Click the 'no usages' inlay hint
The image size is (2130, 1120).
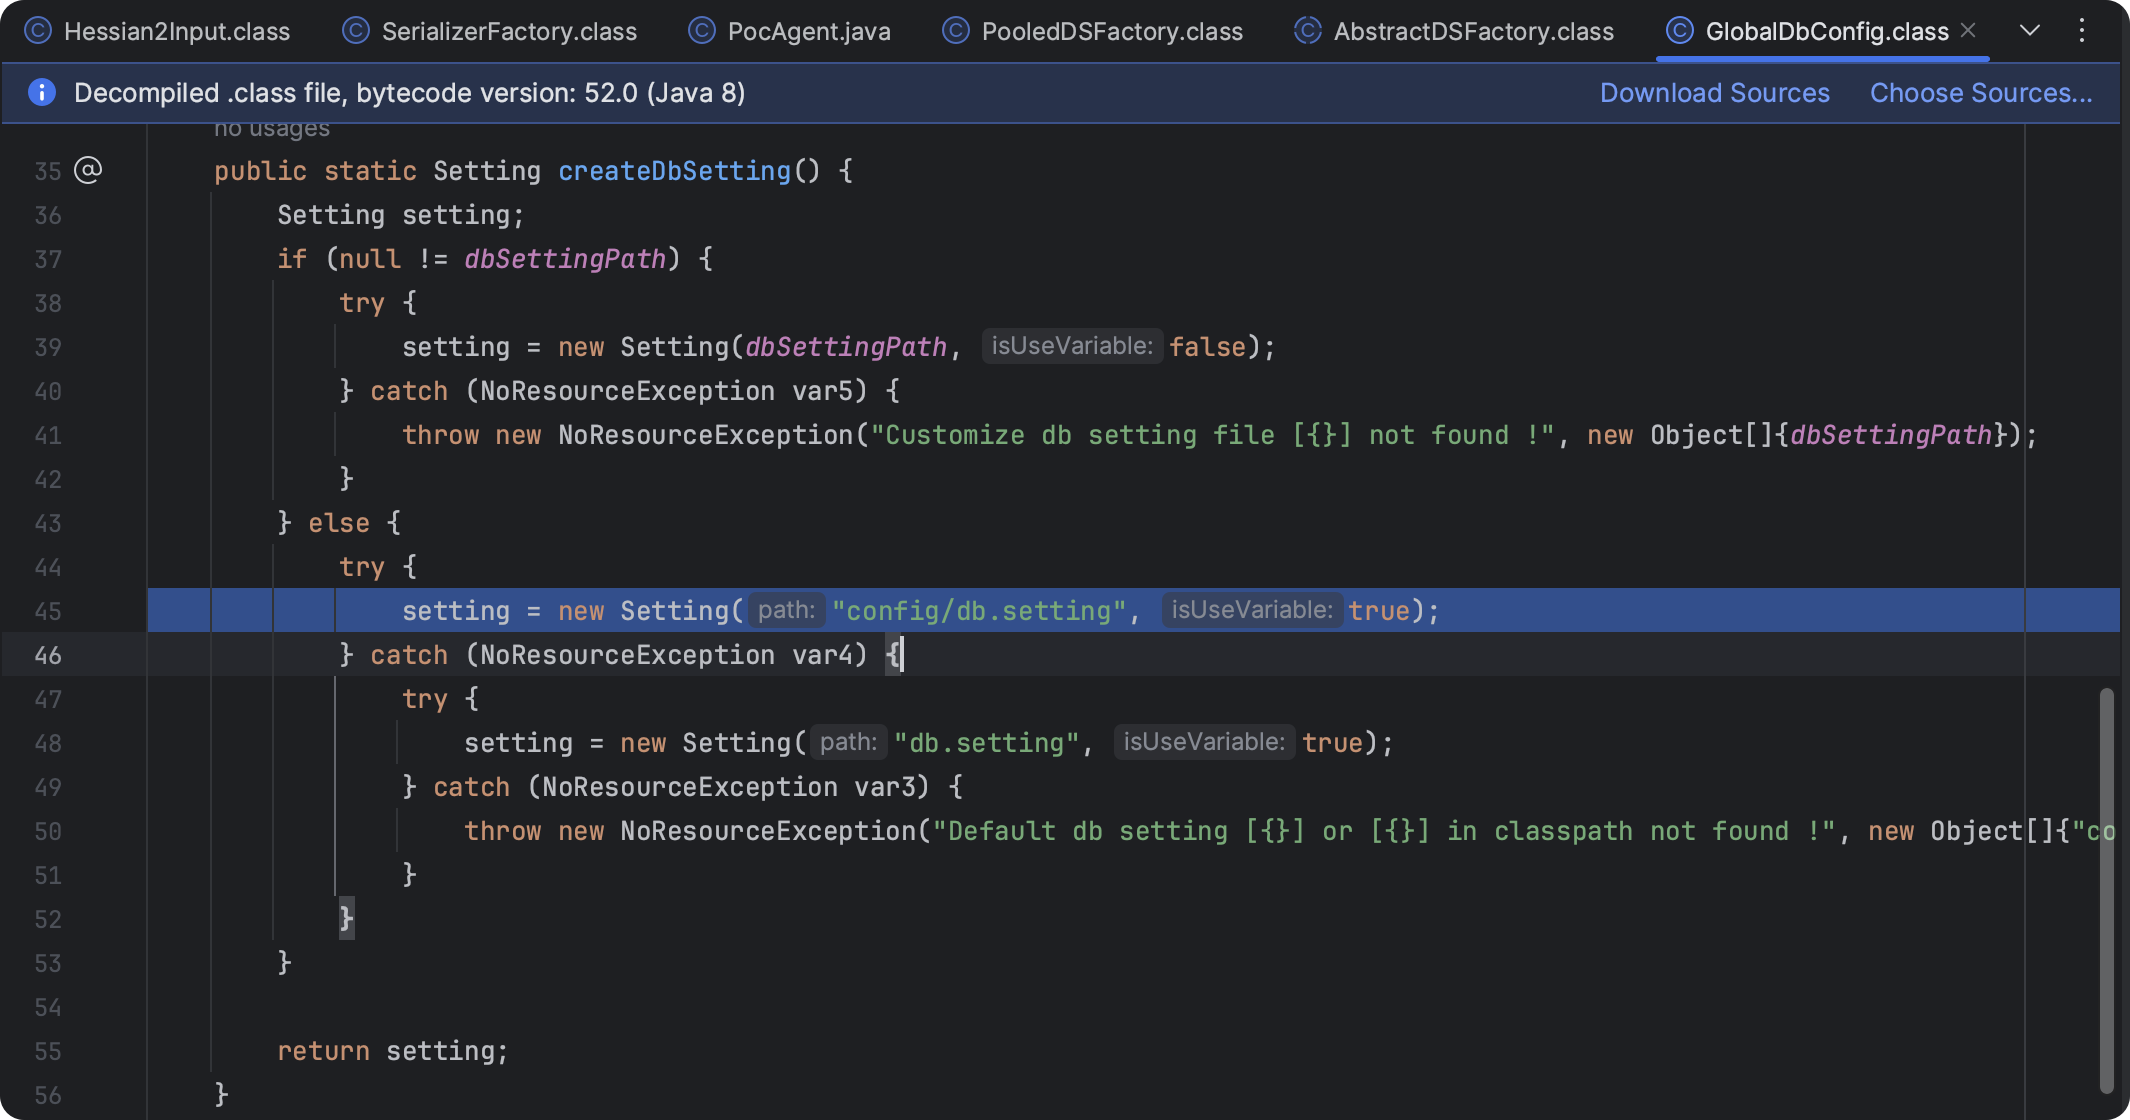(272, 128)
